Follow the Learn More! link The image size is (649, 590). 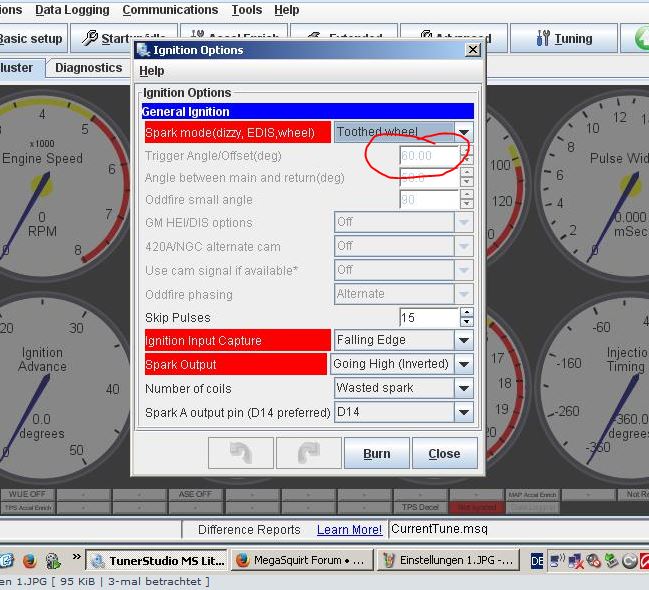(349, 530)
